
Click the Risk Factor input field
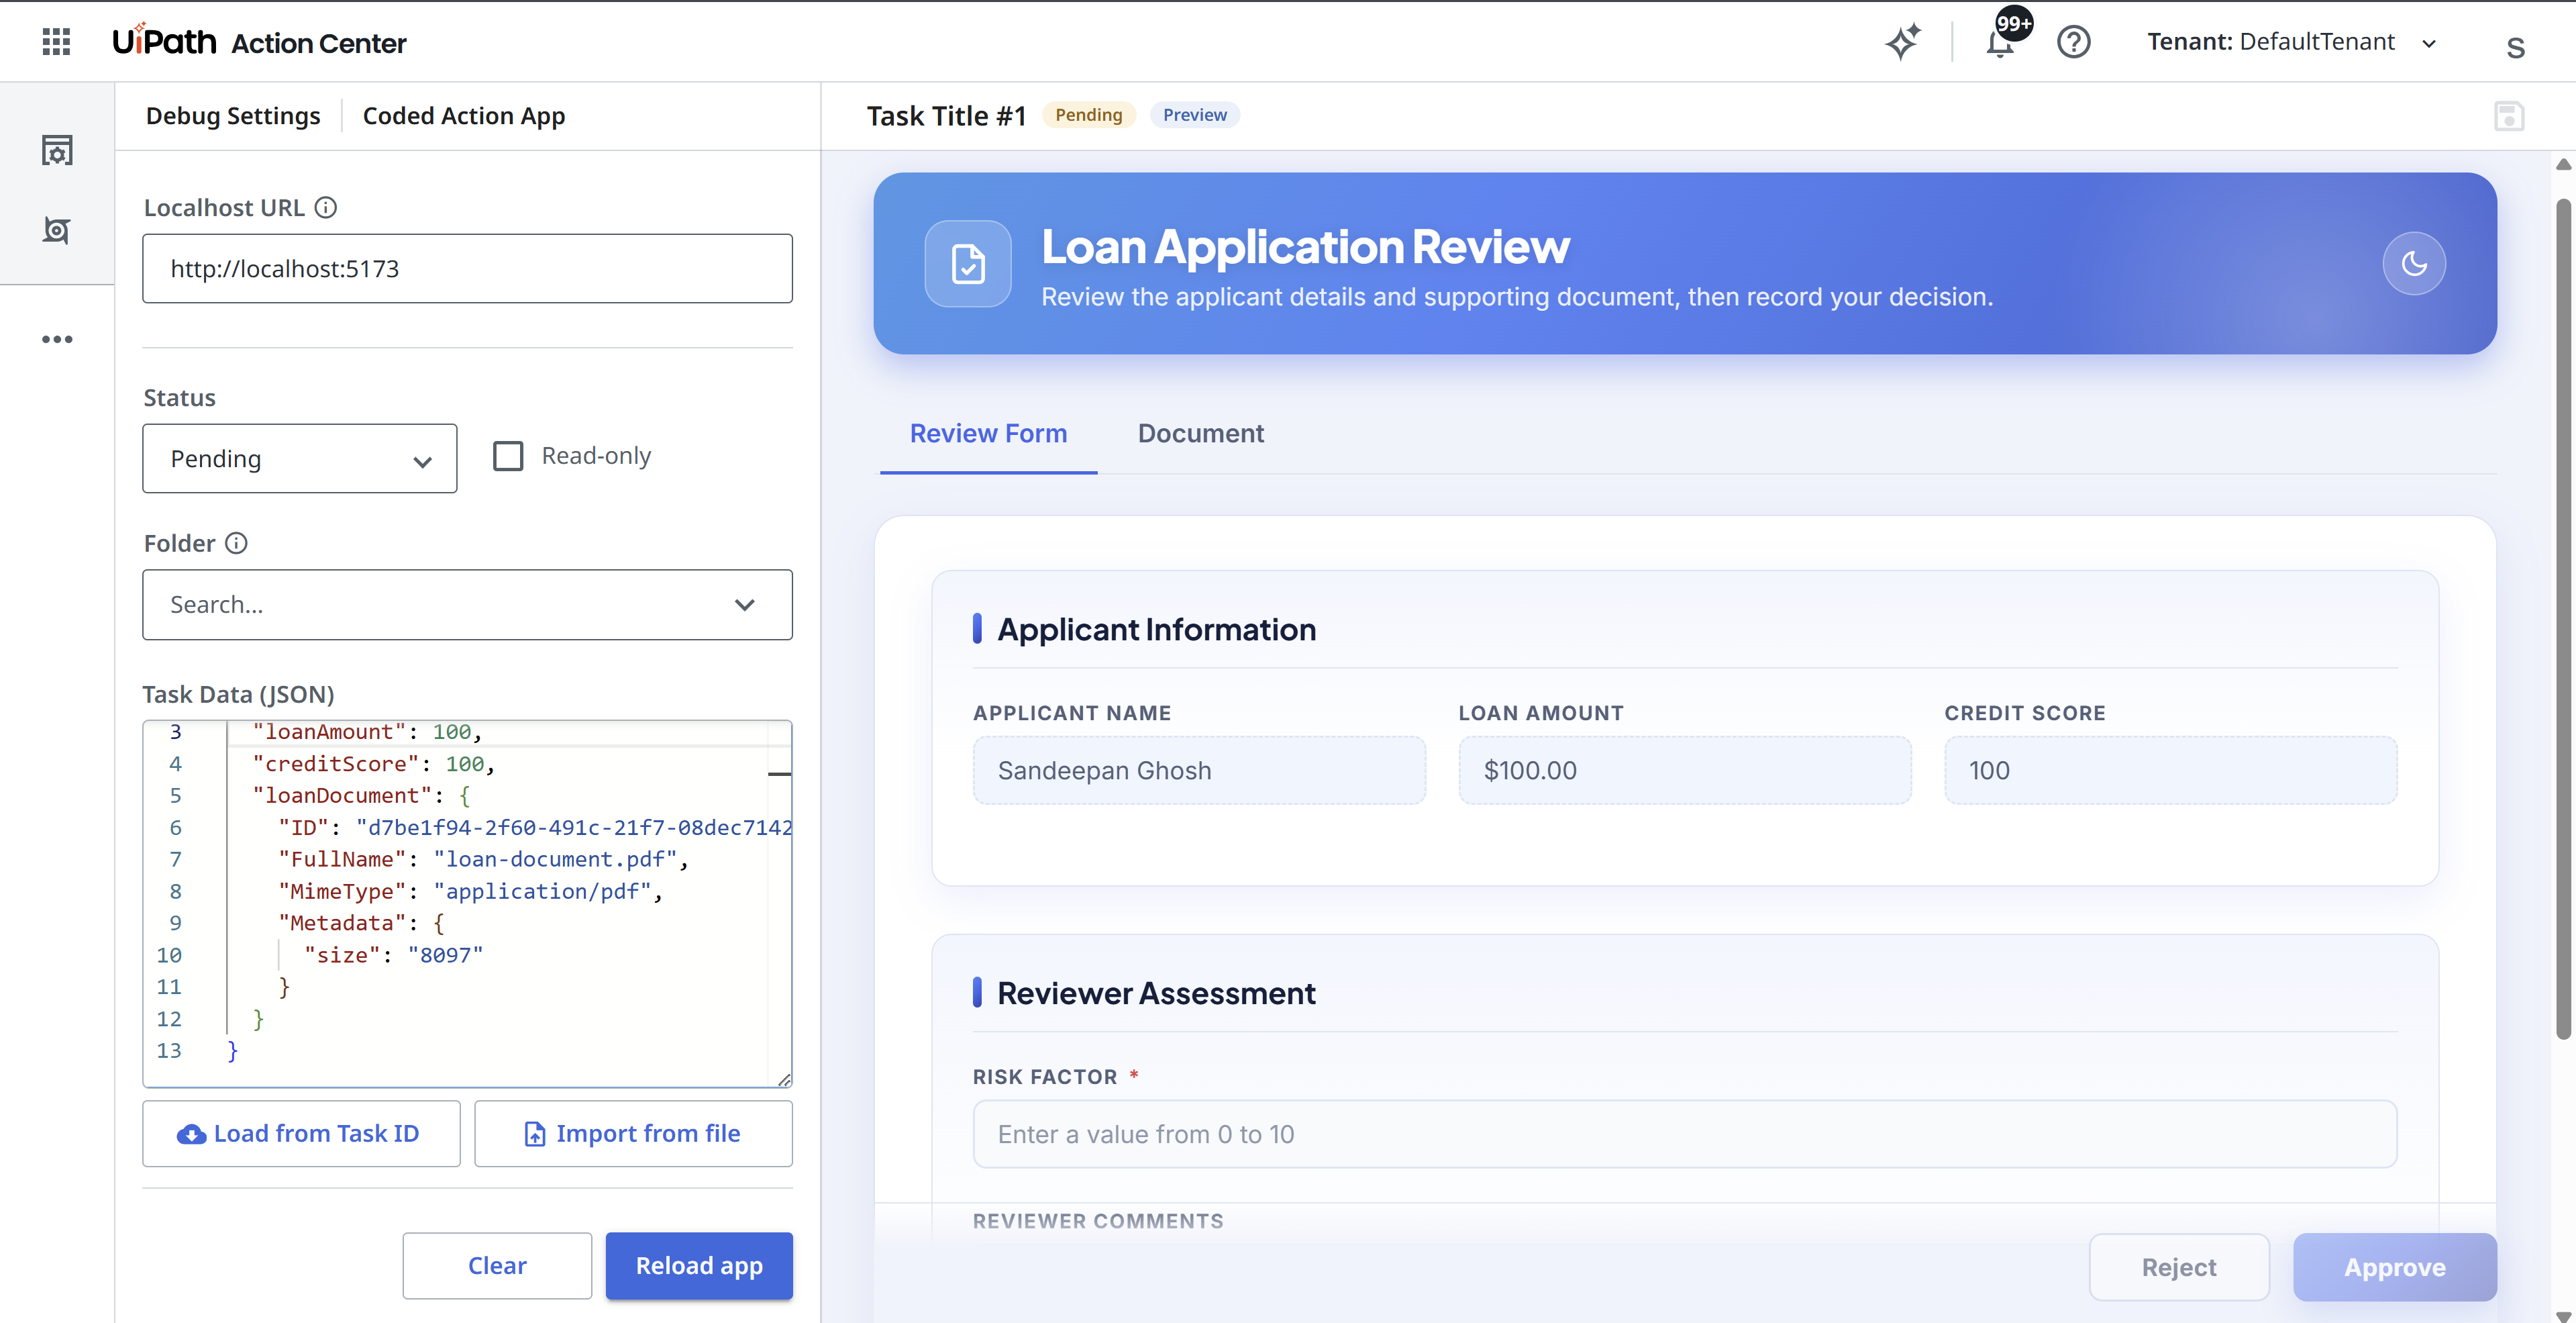click(x=1685, y=1134)
